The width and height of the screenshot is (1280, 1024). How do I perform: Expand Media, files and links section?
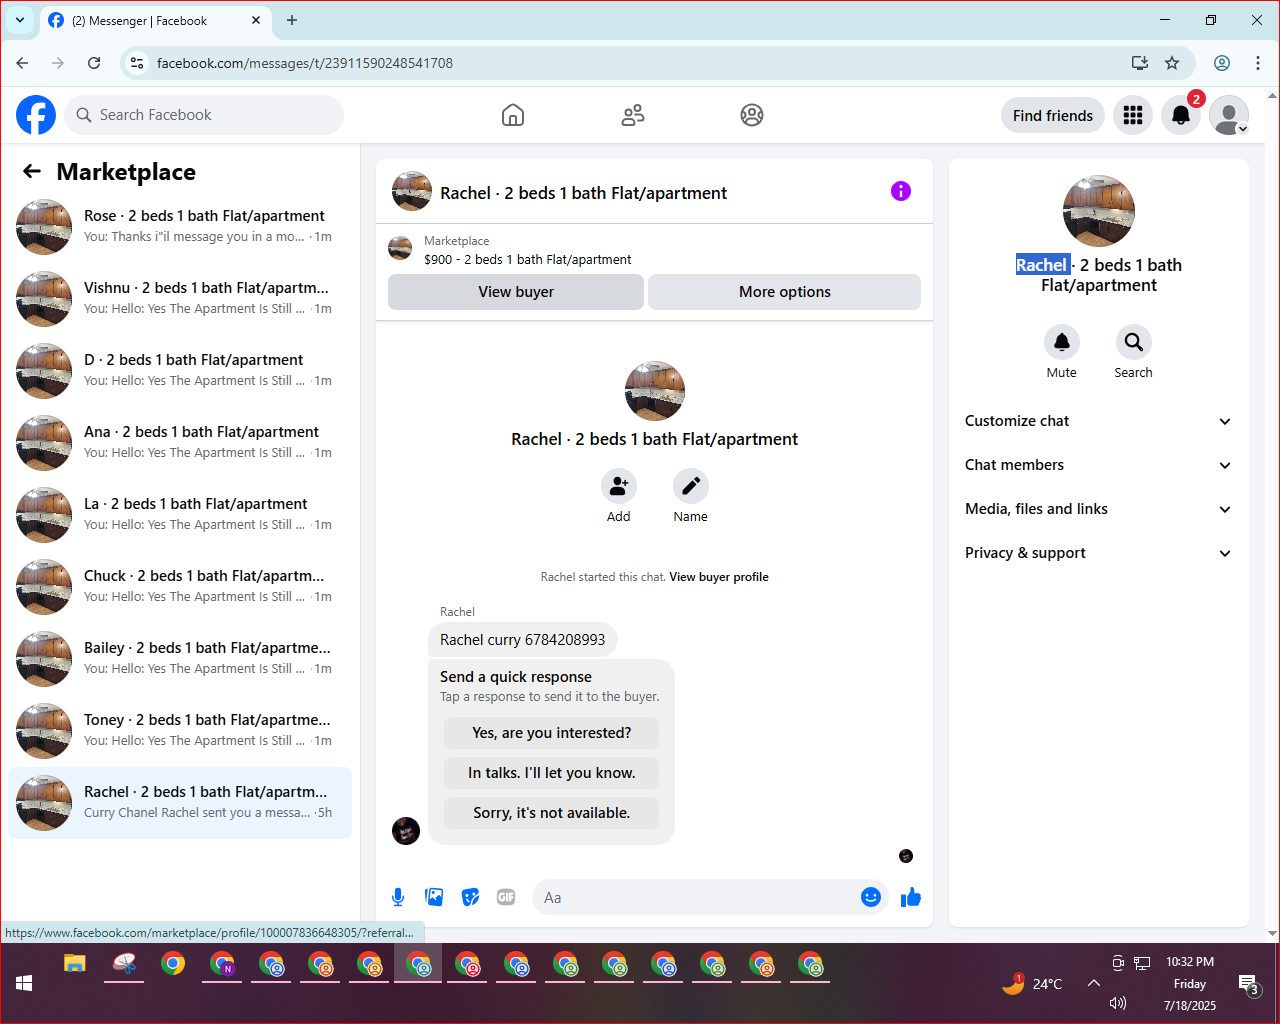1099,509
